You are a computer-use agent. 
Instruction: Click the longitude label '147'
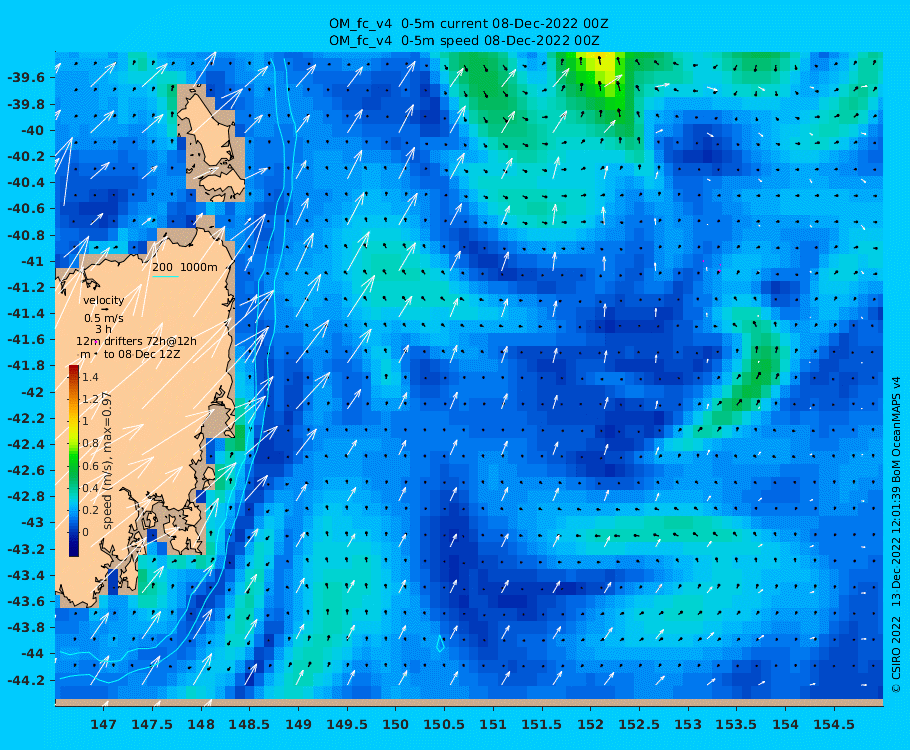[x=103, y=724]
